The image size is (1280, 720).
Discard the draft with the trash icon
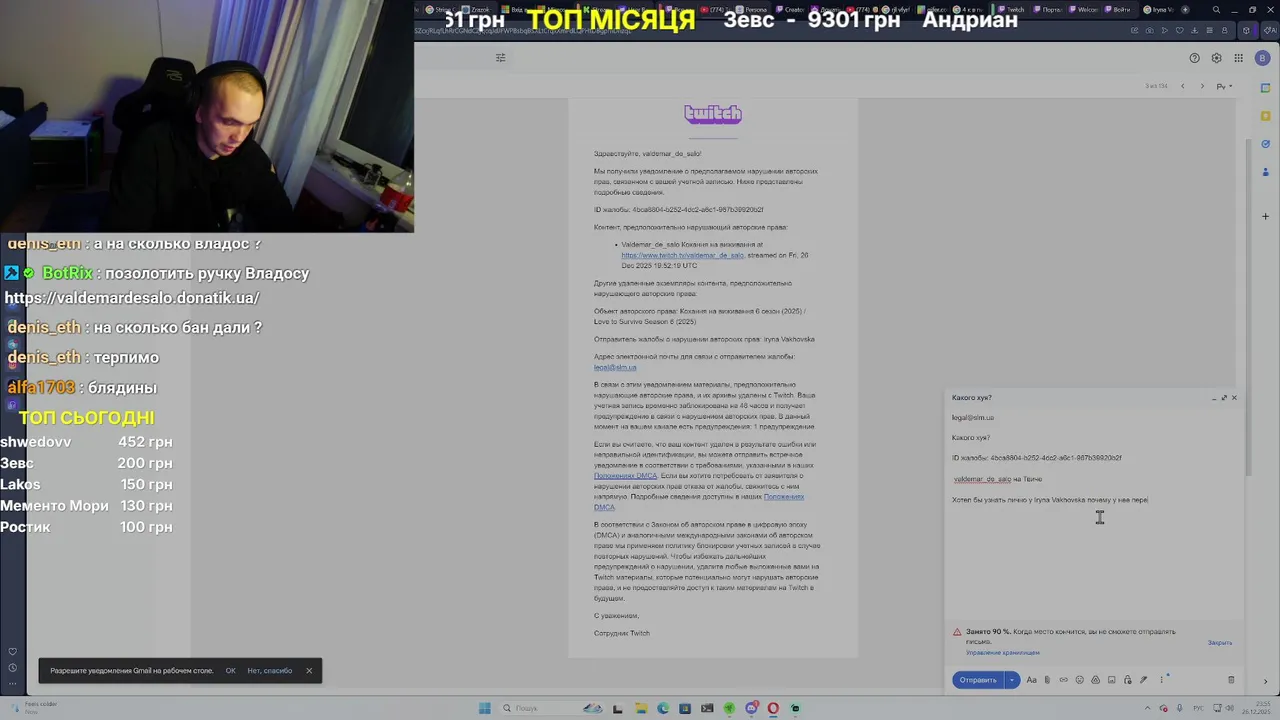point(1231,680)
